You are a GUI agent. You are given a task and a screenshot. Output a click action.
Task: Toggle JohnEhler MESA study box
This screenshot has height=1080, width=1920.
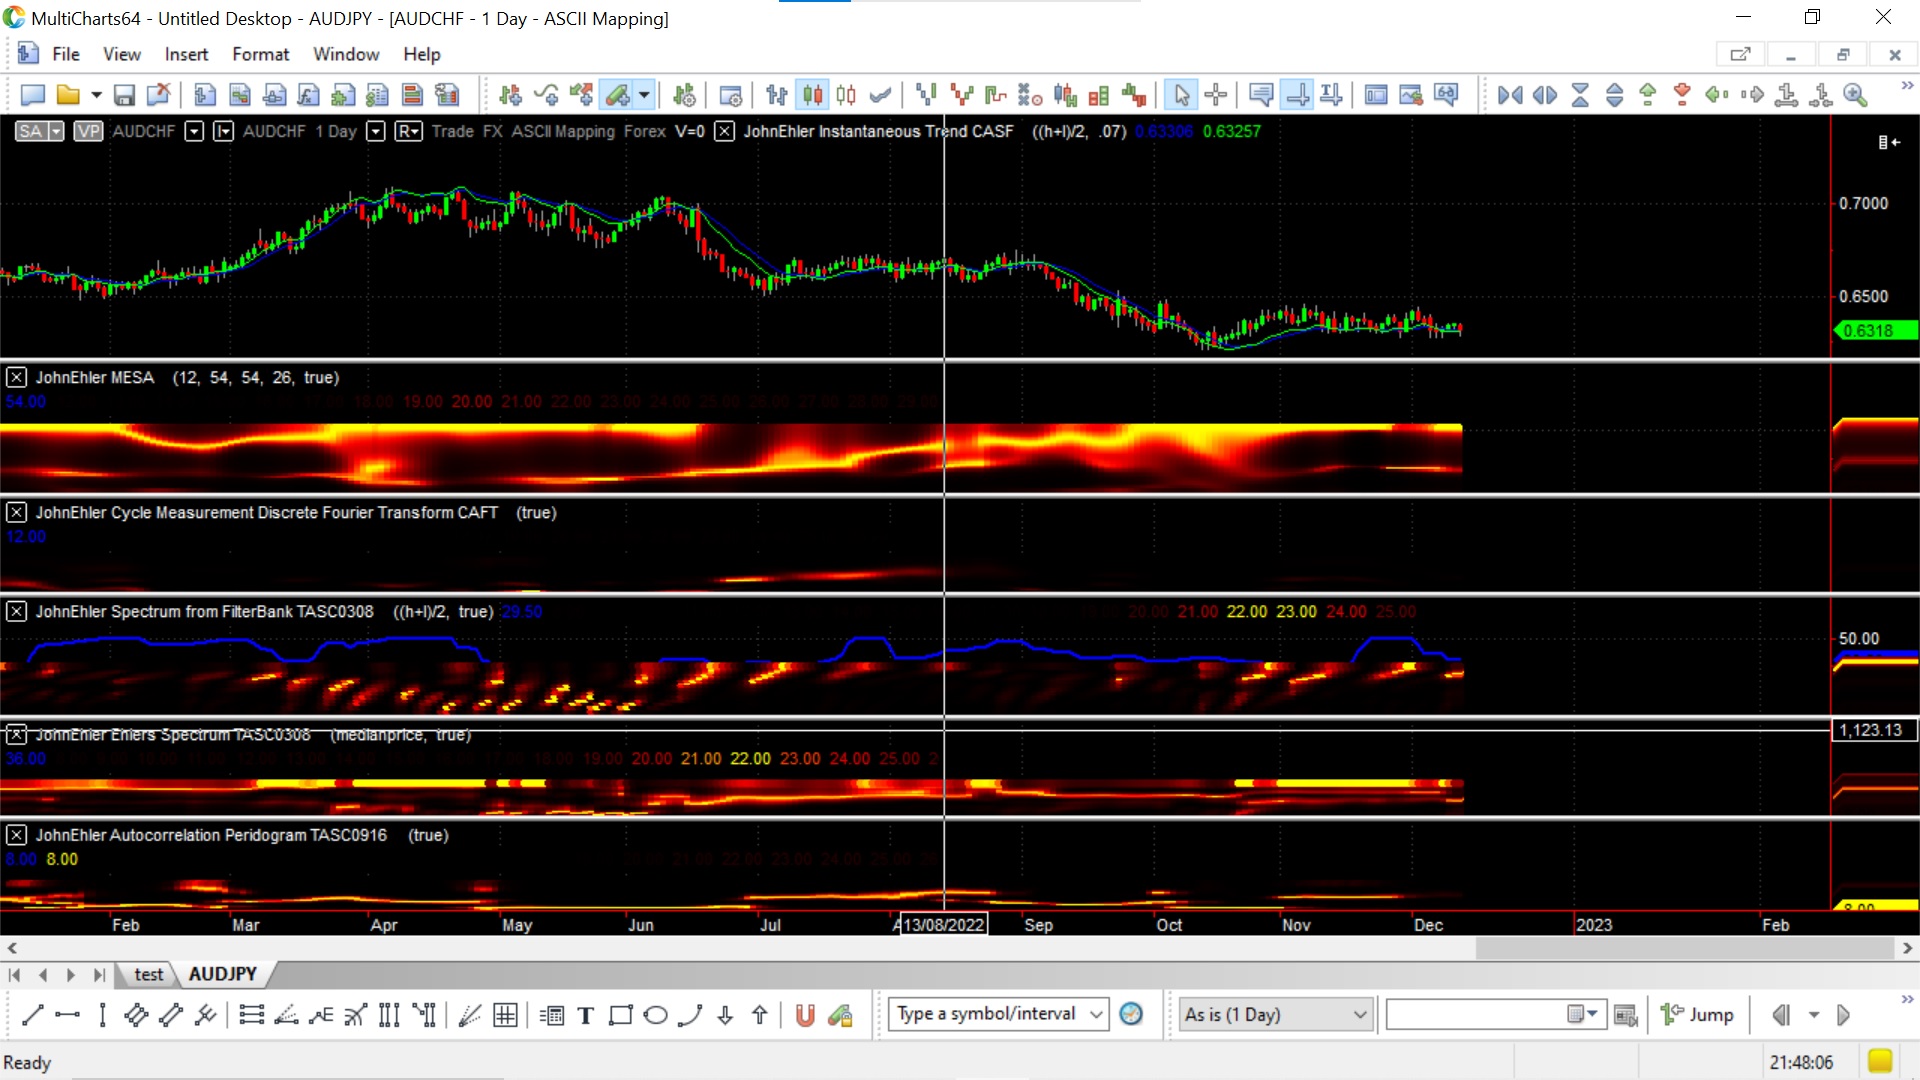pyautogui.click(x=16, y=377)
